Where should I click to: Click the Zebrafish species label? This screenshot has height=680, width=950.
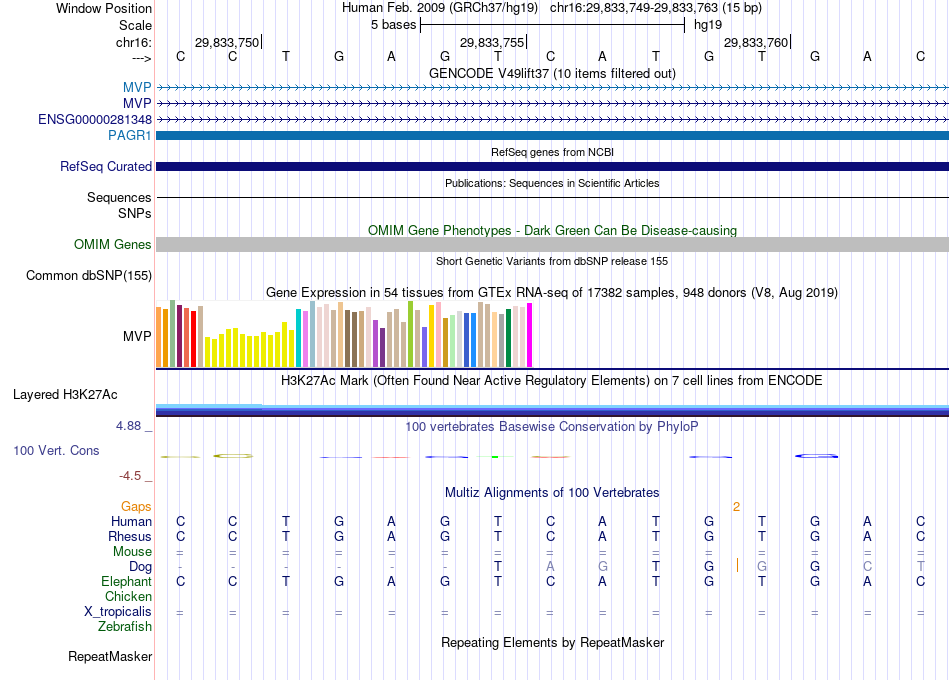125,627
